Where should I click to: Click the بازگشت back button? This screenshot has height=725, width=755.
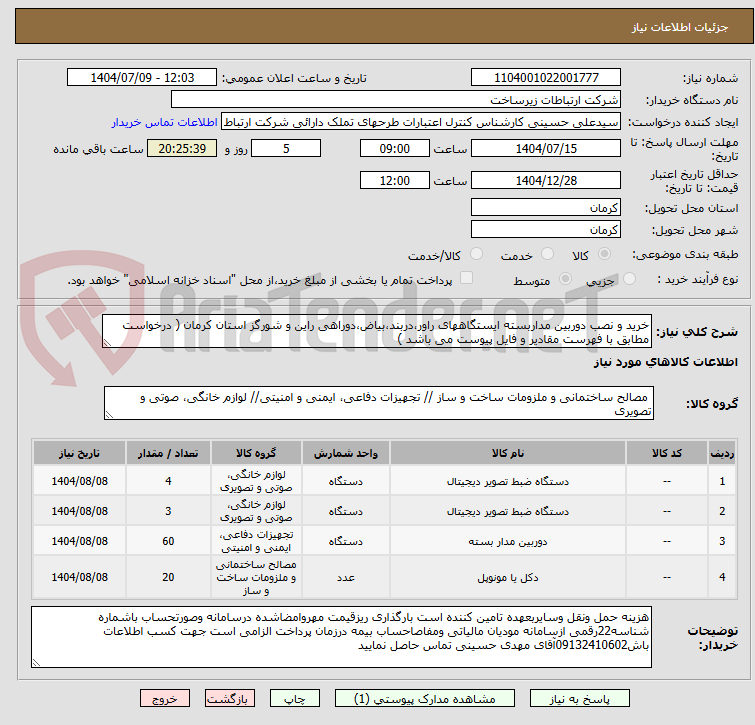tap(230, 699)
